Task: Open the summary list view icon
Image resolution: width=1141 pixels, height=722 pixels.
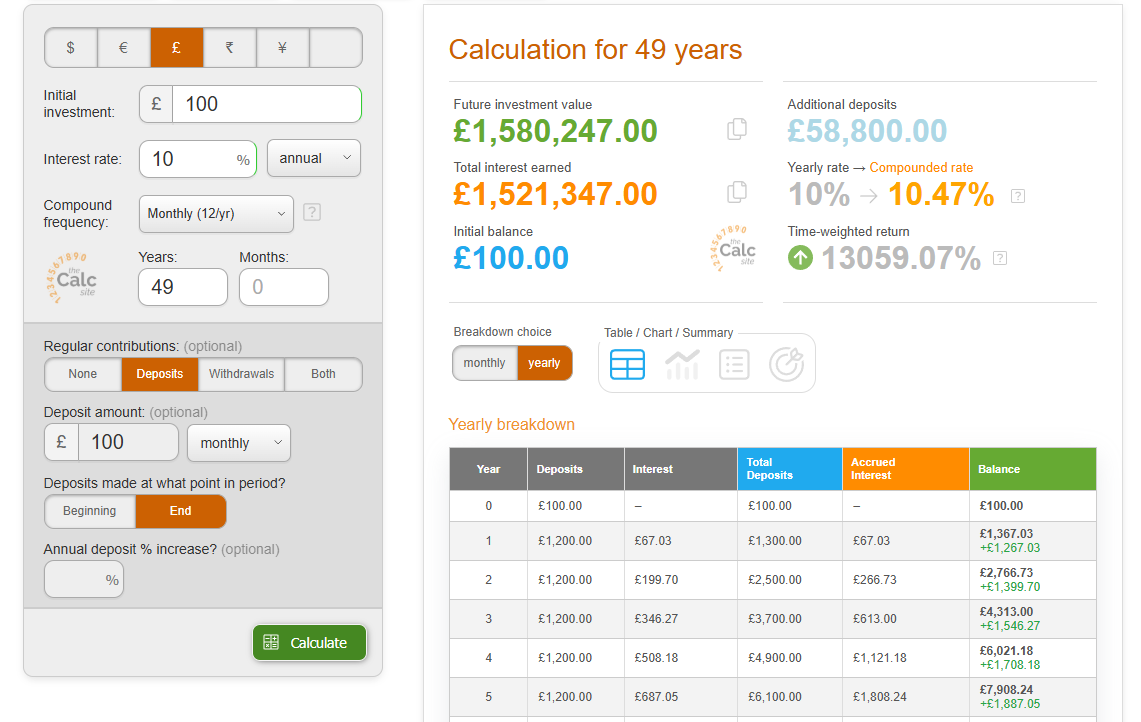Action: click(734, 364)
